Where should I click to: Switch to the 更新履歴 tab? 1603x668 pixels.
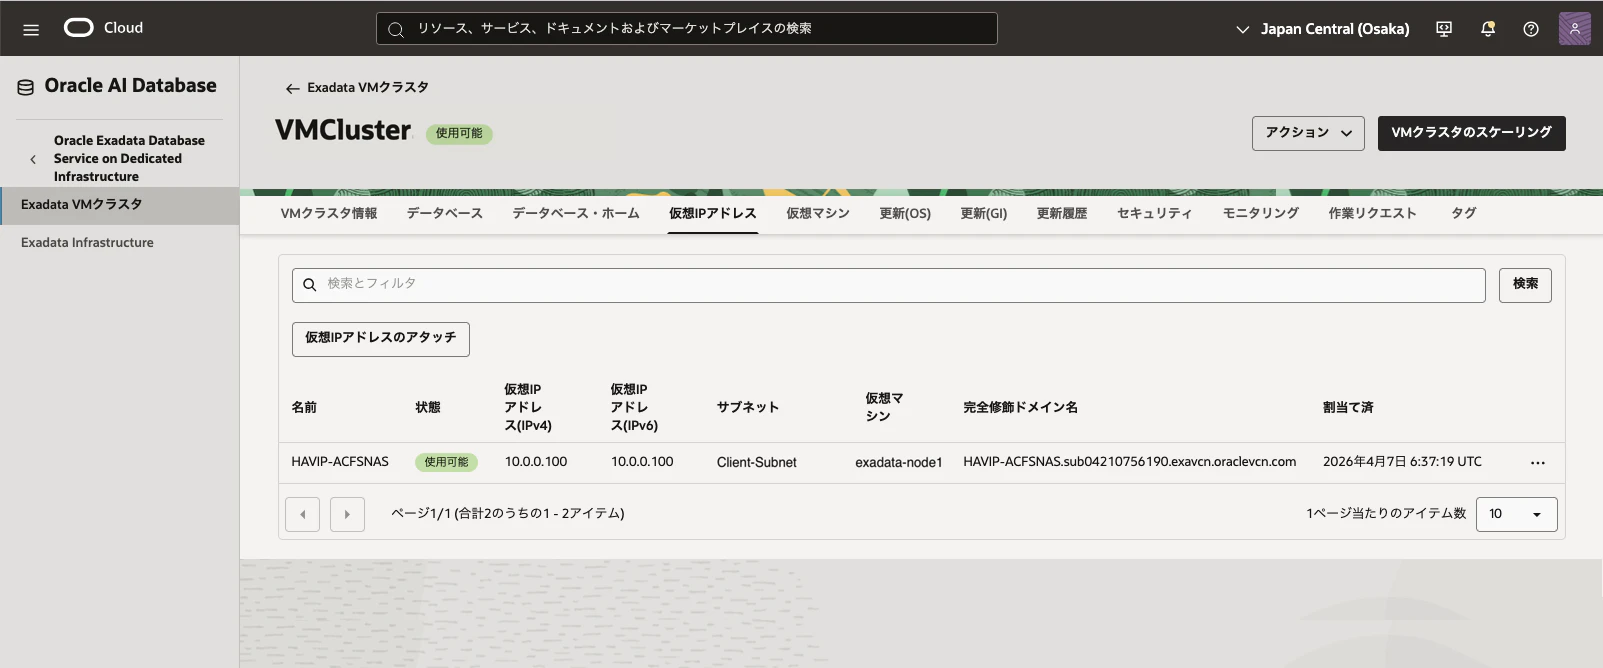(x=1062, y=213)
